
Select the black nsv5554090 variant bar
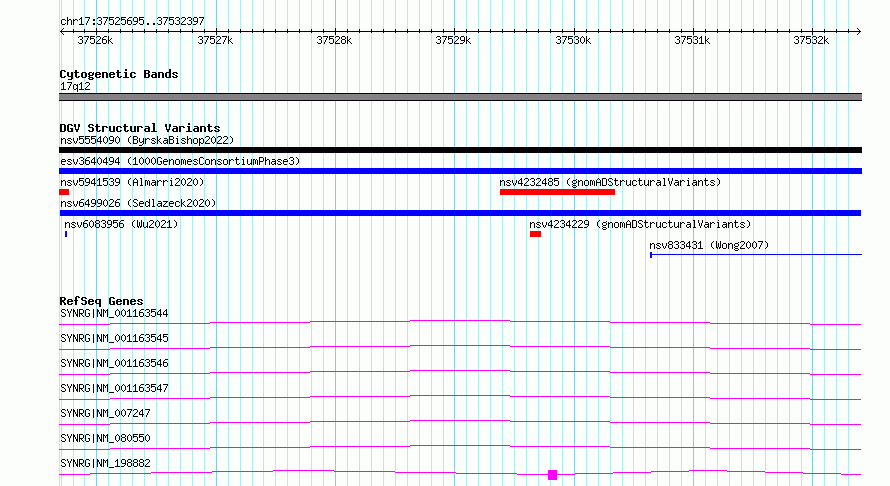pyautogui.click(x=460, y=150)
